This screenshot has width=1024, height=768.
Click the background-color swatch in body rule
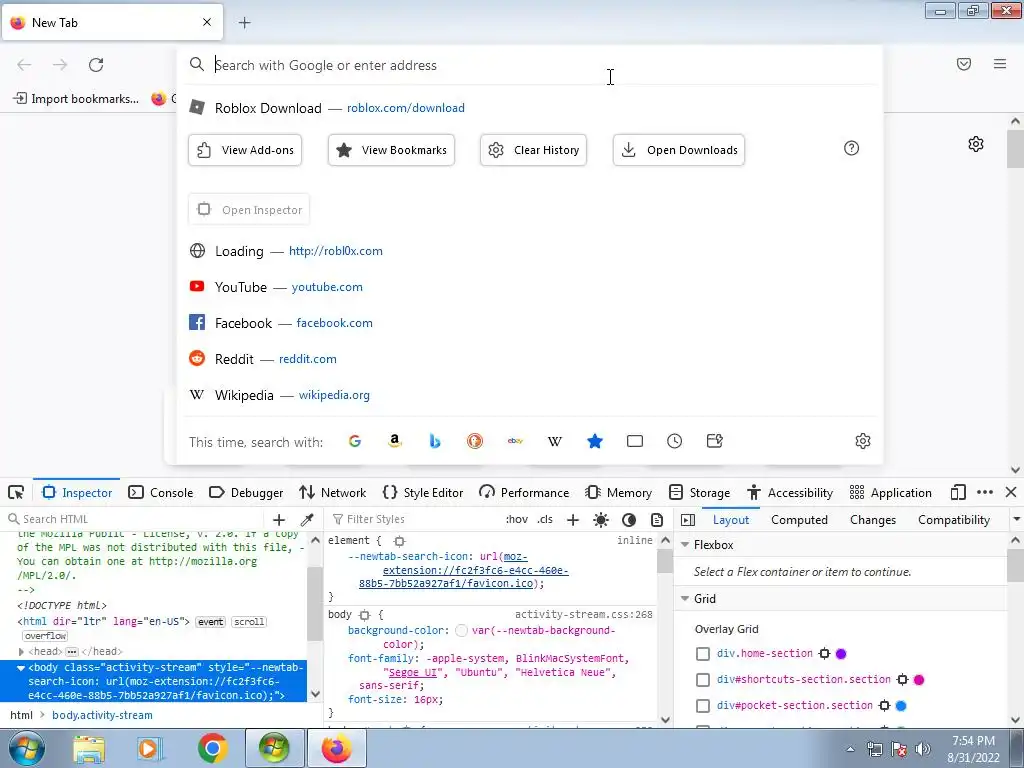pos(461,631)
